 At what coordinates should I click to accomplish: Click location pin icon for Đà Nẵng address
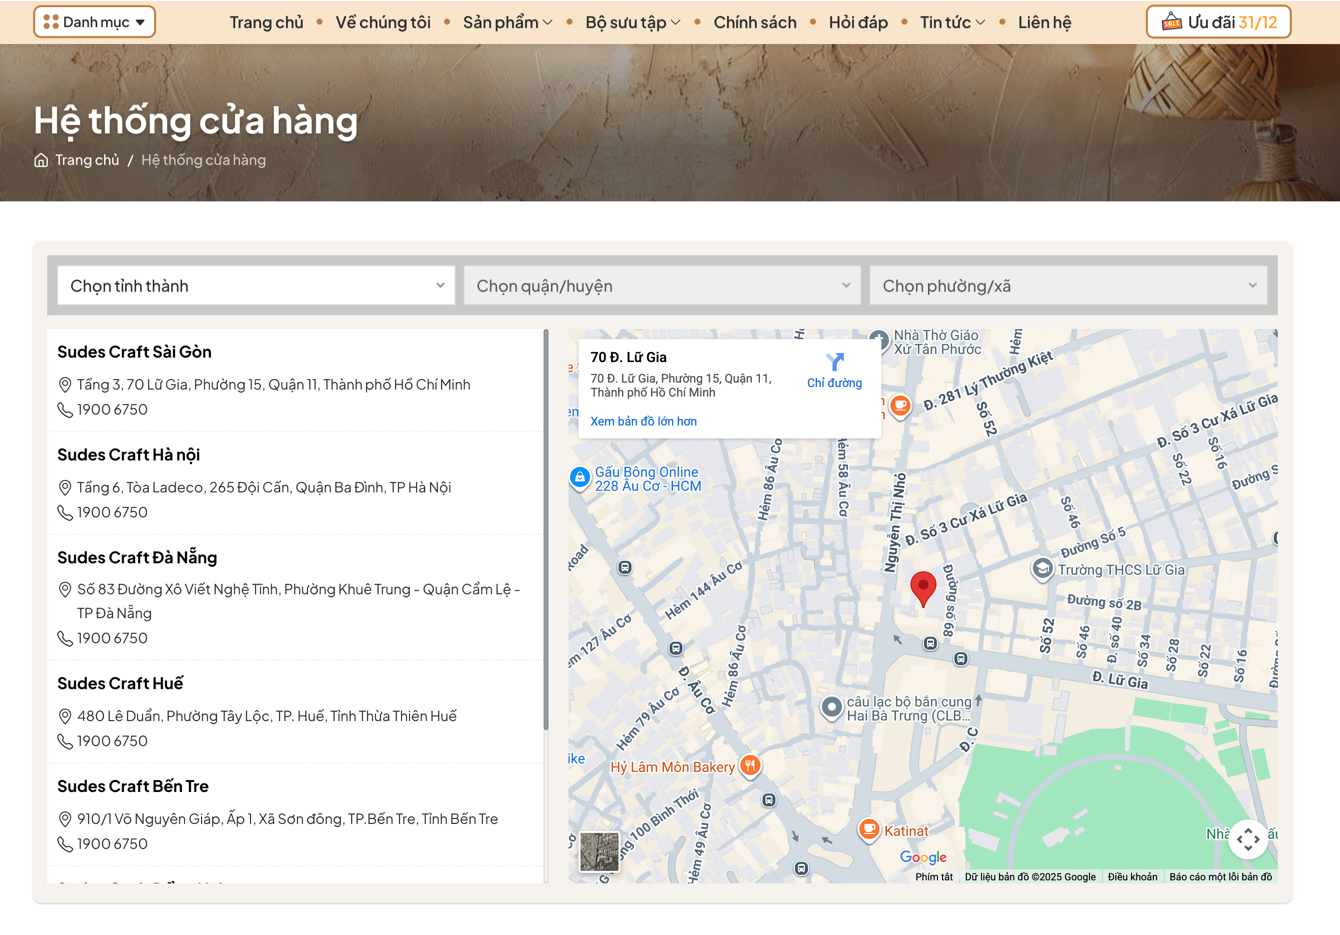click(65, 590)
